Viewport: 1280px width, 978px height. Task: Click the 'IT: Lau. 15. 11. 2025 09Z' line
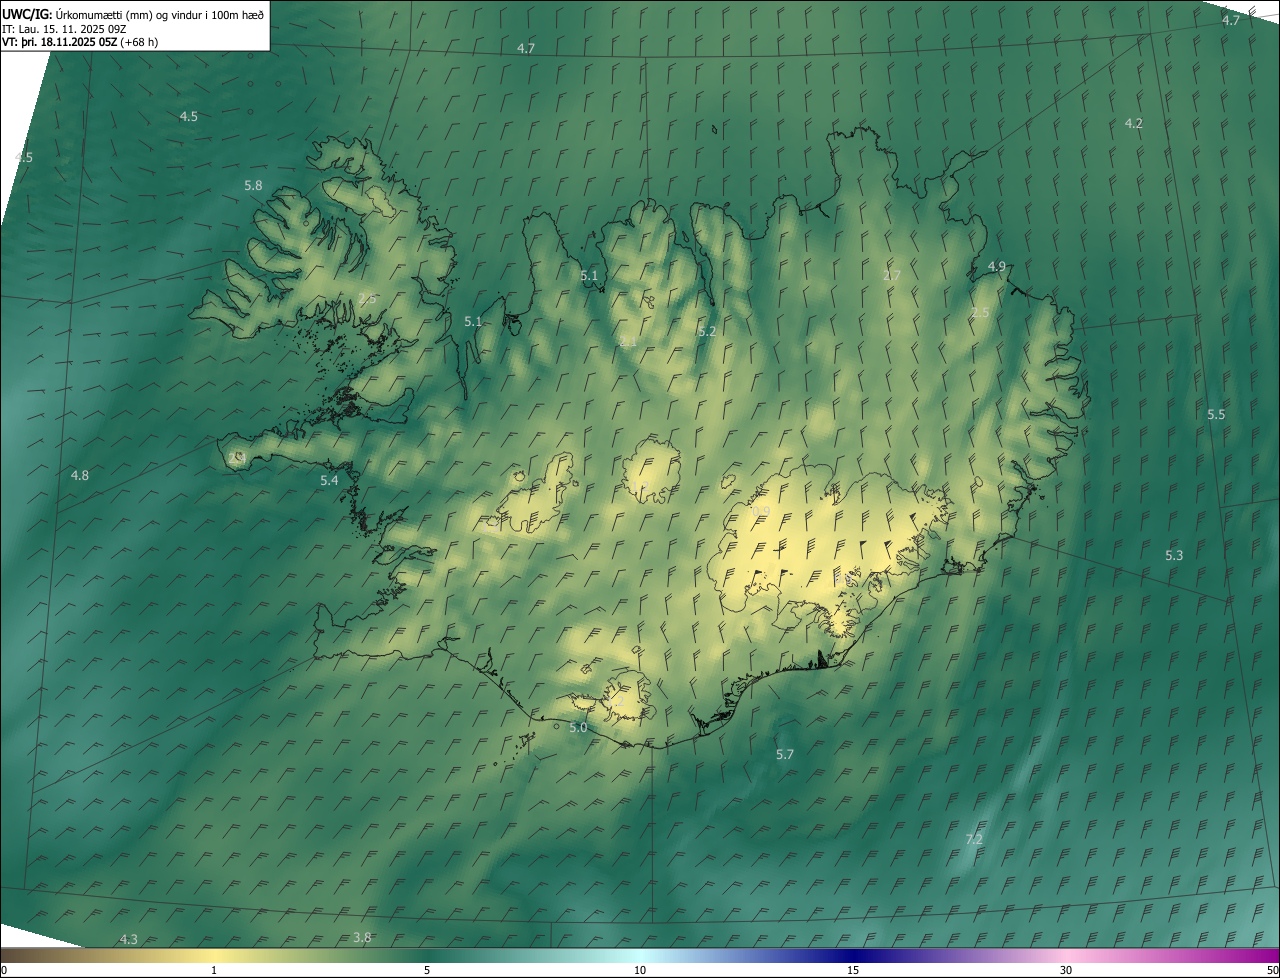coord(64,28)
